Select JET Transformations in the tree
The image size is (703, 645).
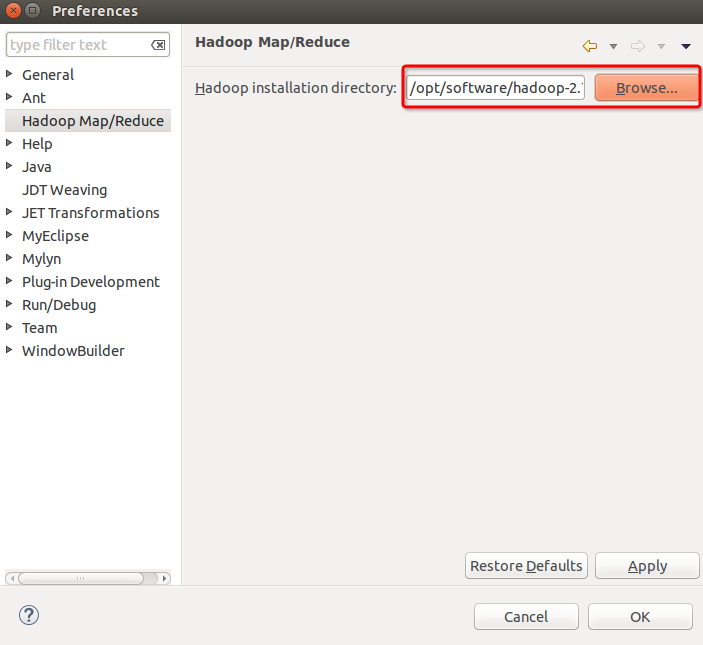(x=91, y=213)
